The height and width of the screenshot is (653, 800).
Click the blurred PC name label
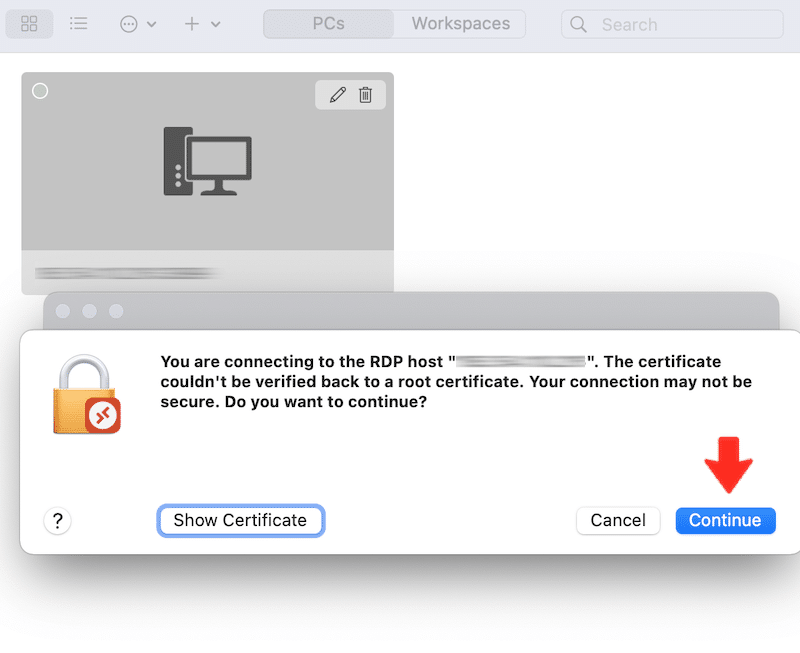point(128,273)
